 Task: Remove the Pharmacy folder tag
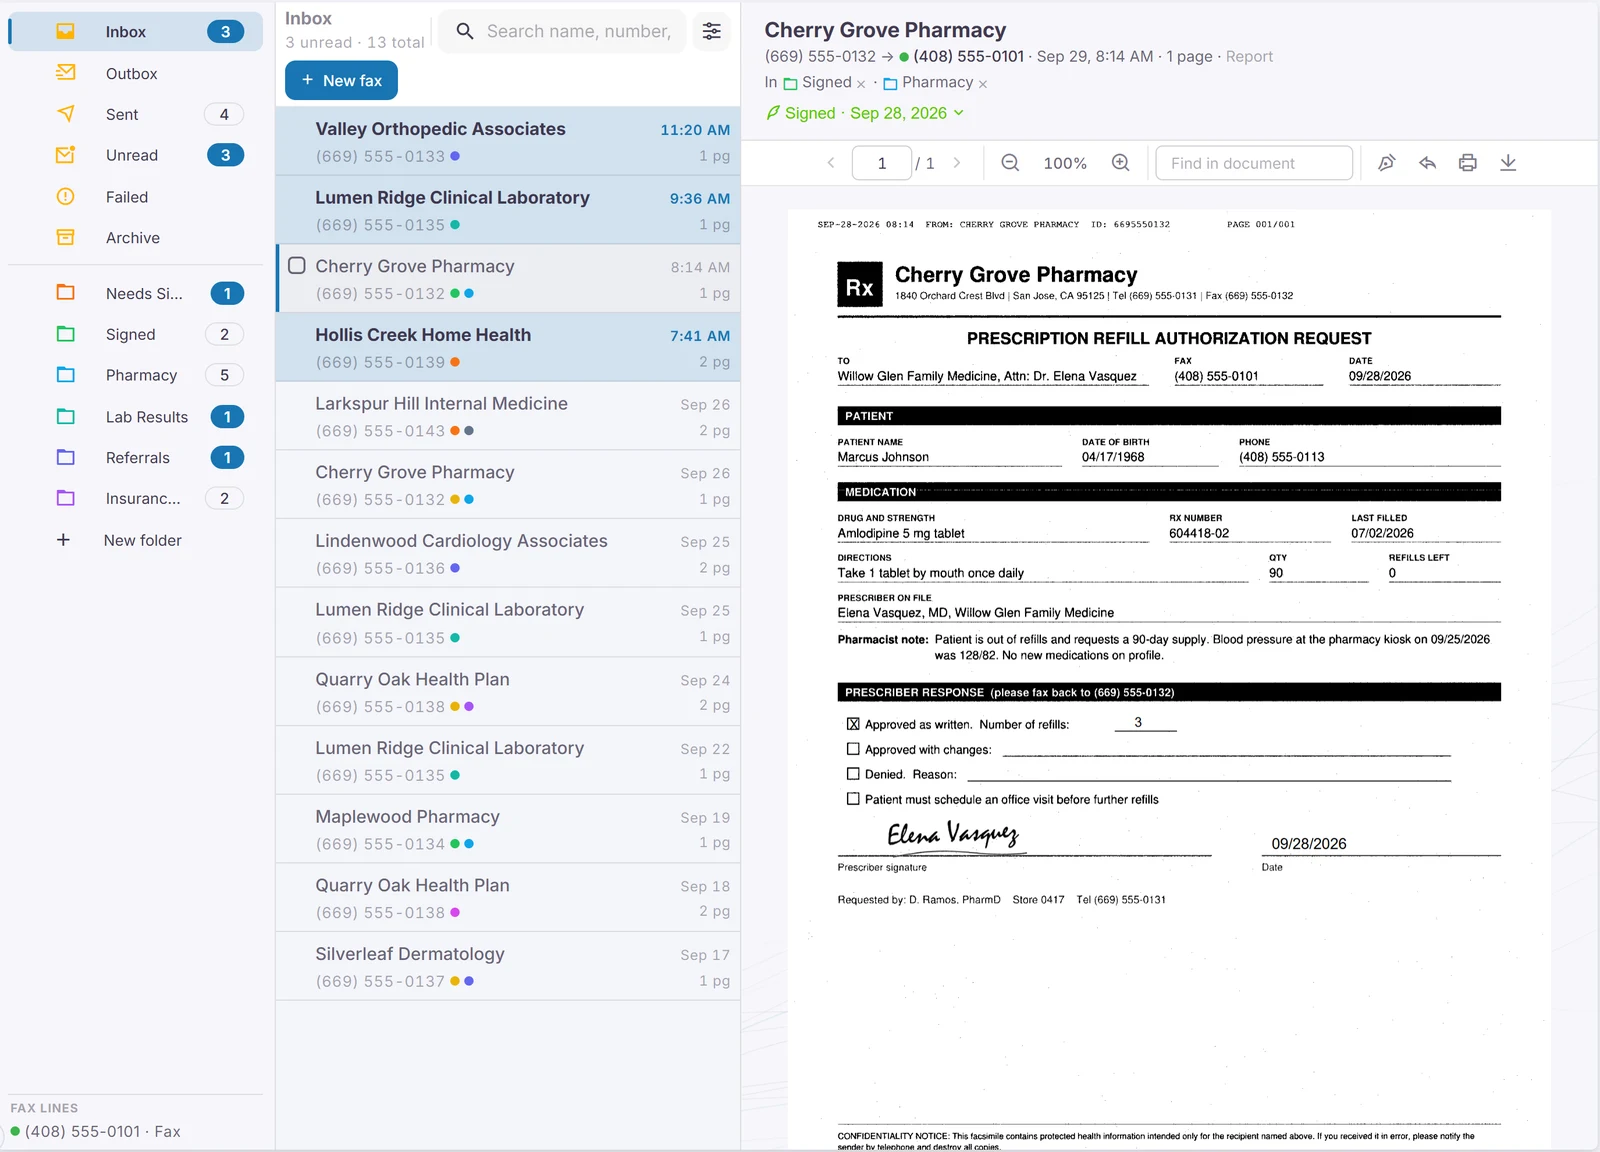tap(983, 84)
